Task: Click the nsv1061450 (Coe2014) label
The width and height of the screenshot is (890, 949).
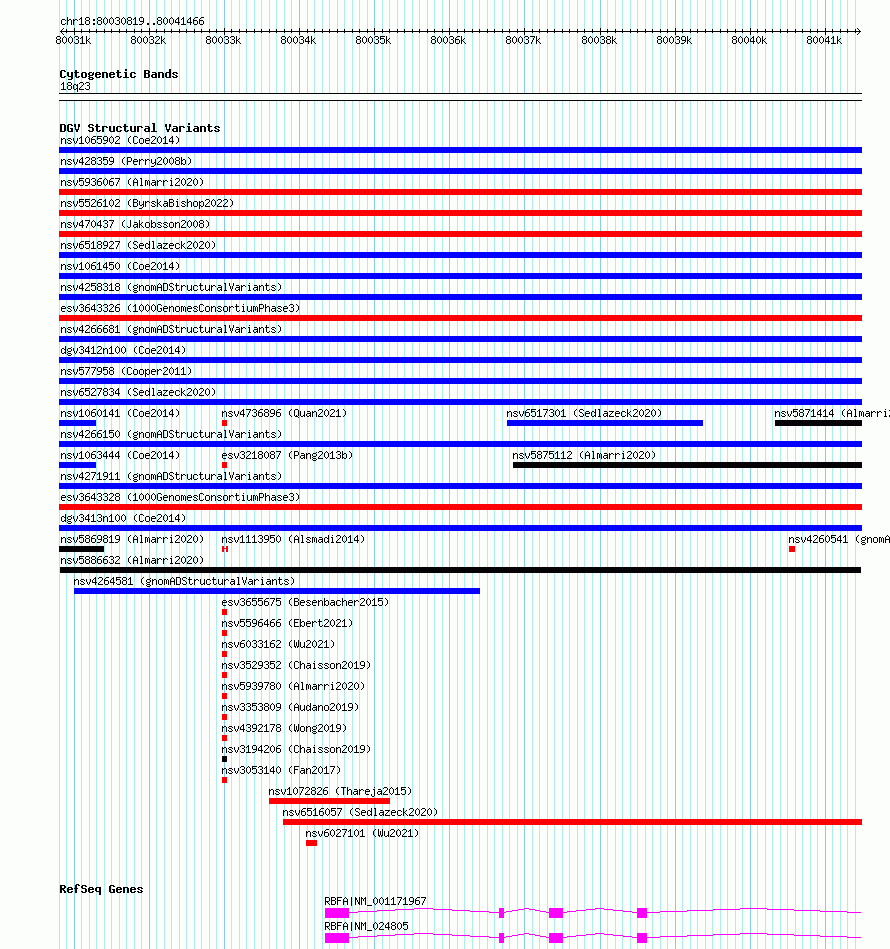Action: (x=120, y=266)
